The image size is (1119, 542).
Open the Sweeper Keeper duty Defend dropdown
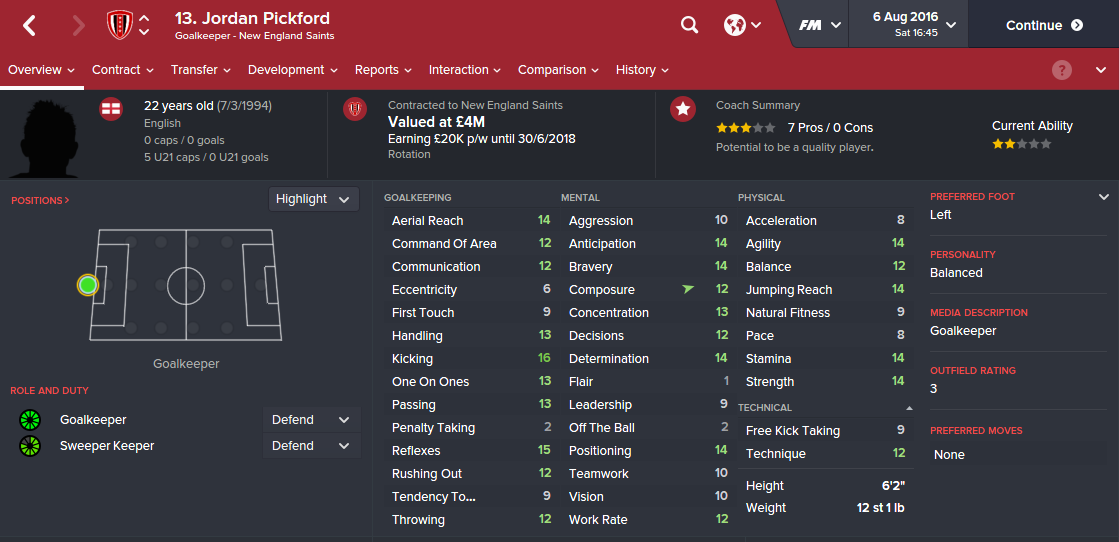(311, 446)
